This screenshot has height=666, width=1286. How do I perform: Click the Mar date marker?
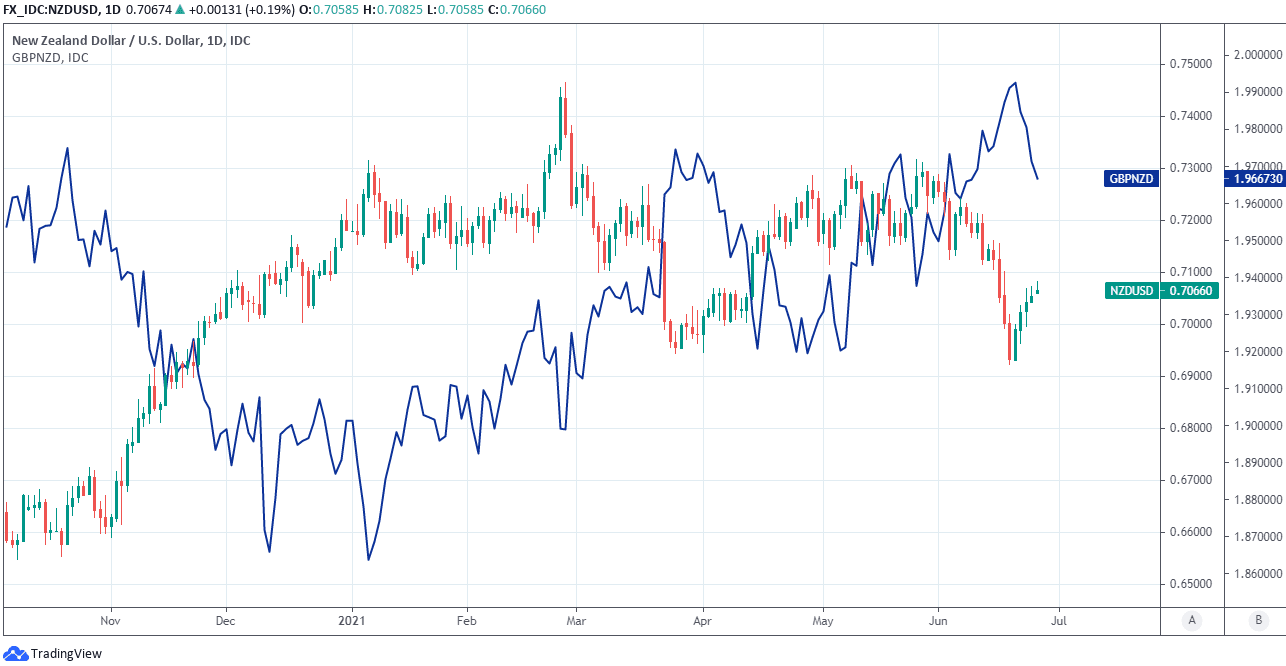(575, 620)
